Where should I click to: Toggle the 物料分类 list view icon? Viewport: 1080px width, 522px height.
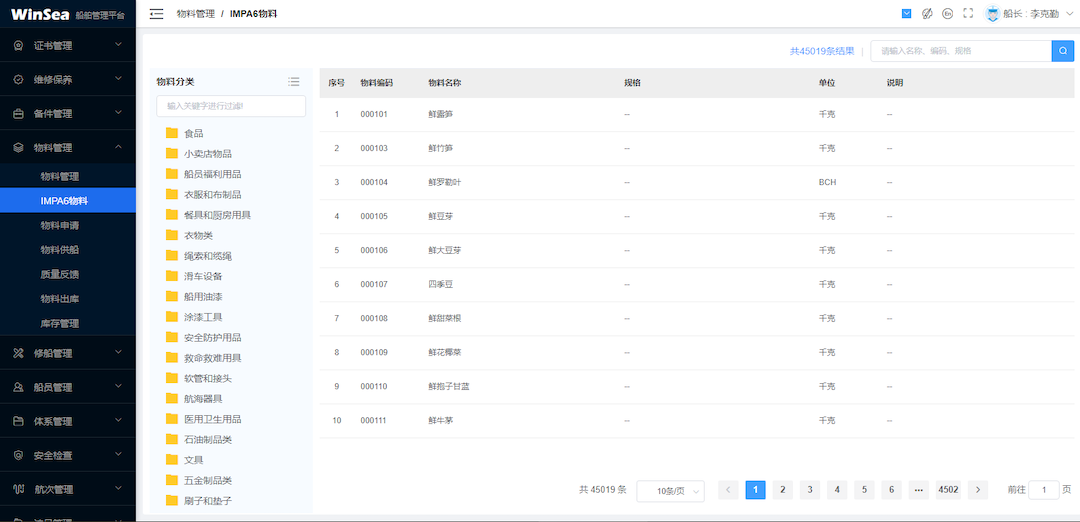[x=293, y=81]
